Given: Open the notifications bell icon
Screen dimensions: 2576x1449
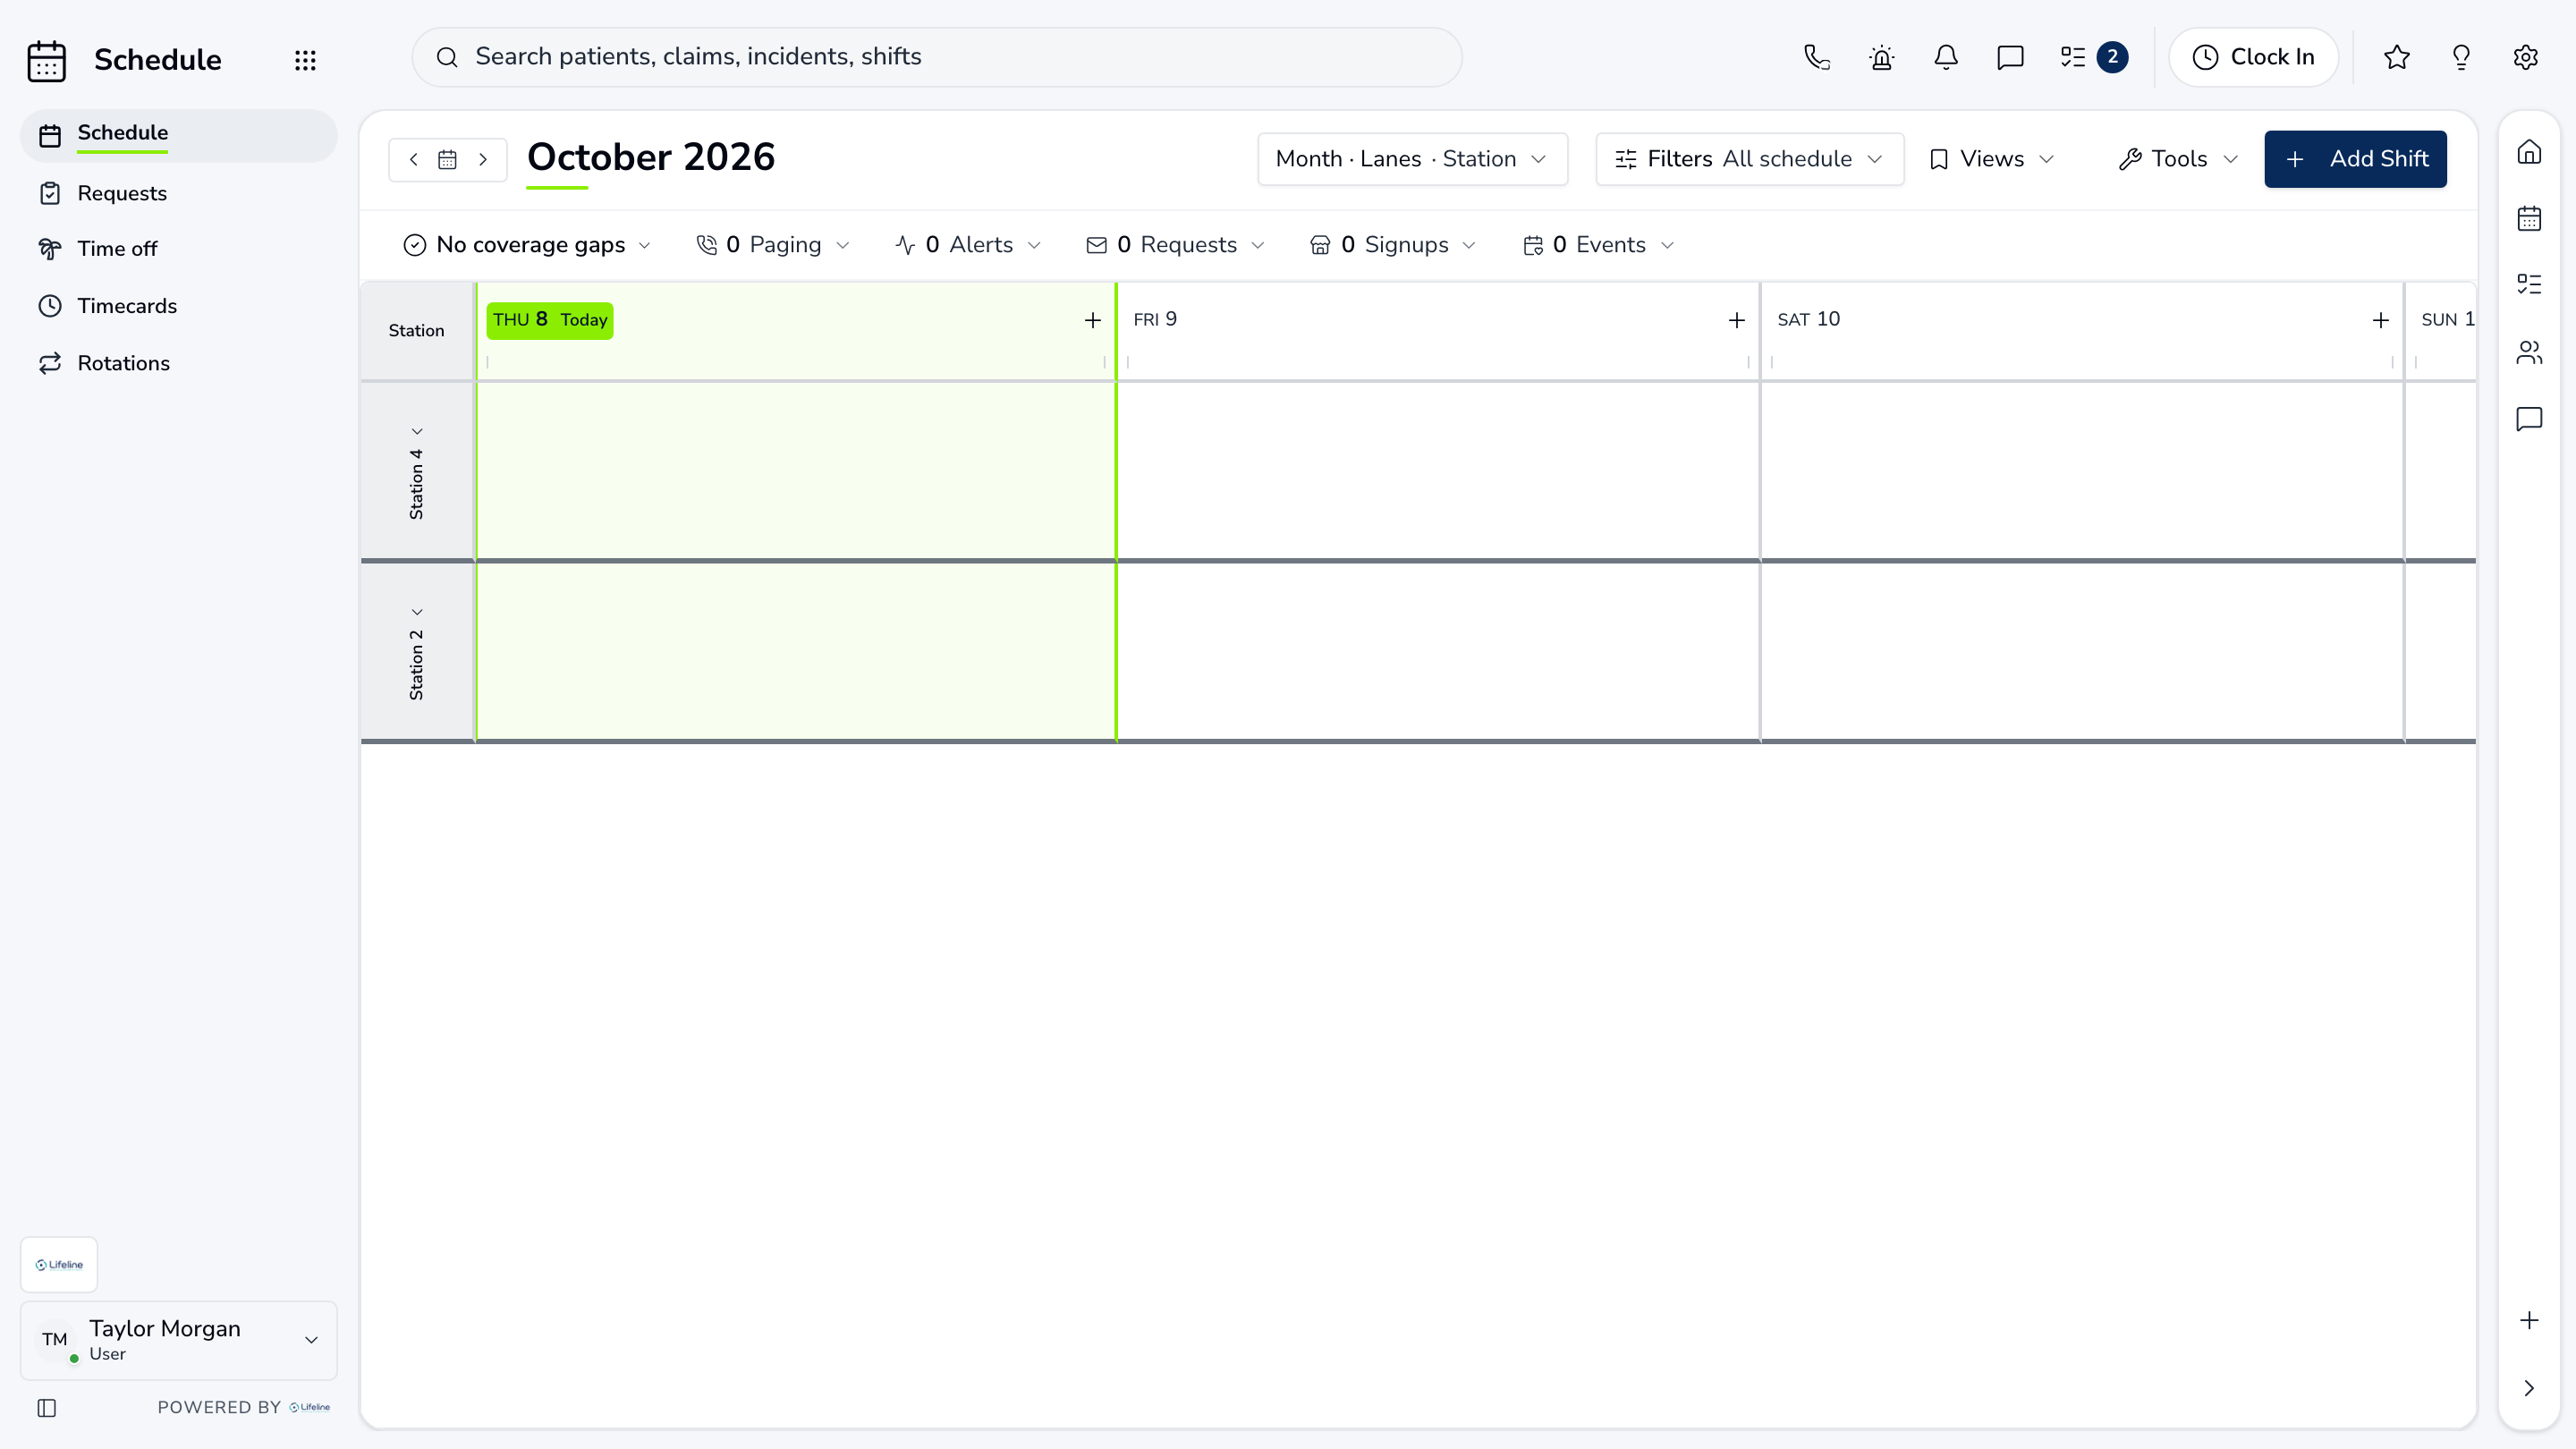Looking at the screenshot, I should pos(1946,57).
